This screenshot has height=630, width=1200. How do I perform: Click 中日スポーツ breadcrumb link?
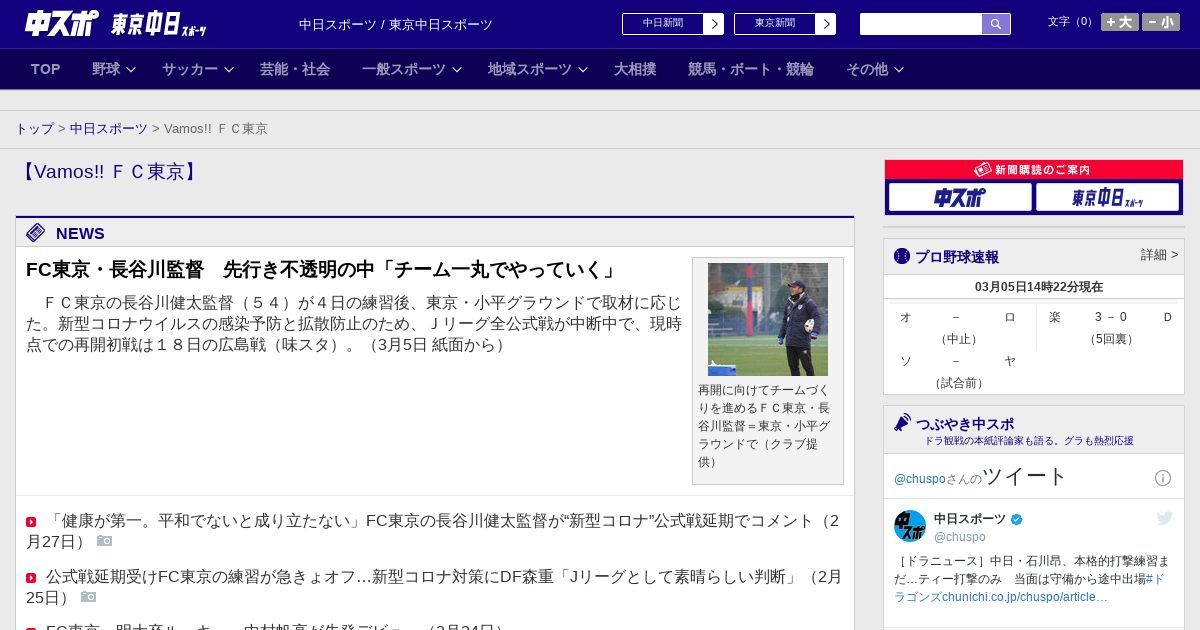point(109,129)
